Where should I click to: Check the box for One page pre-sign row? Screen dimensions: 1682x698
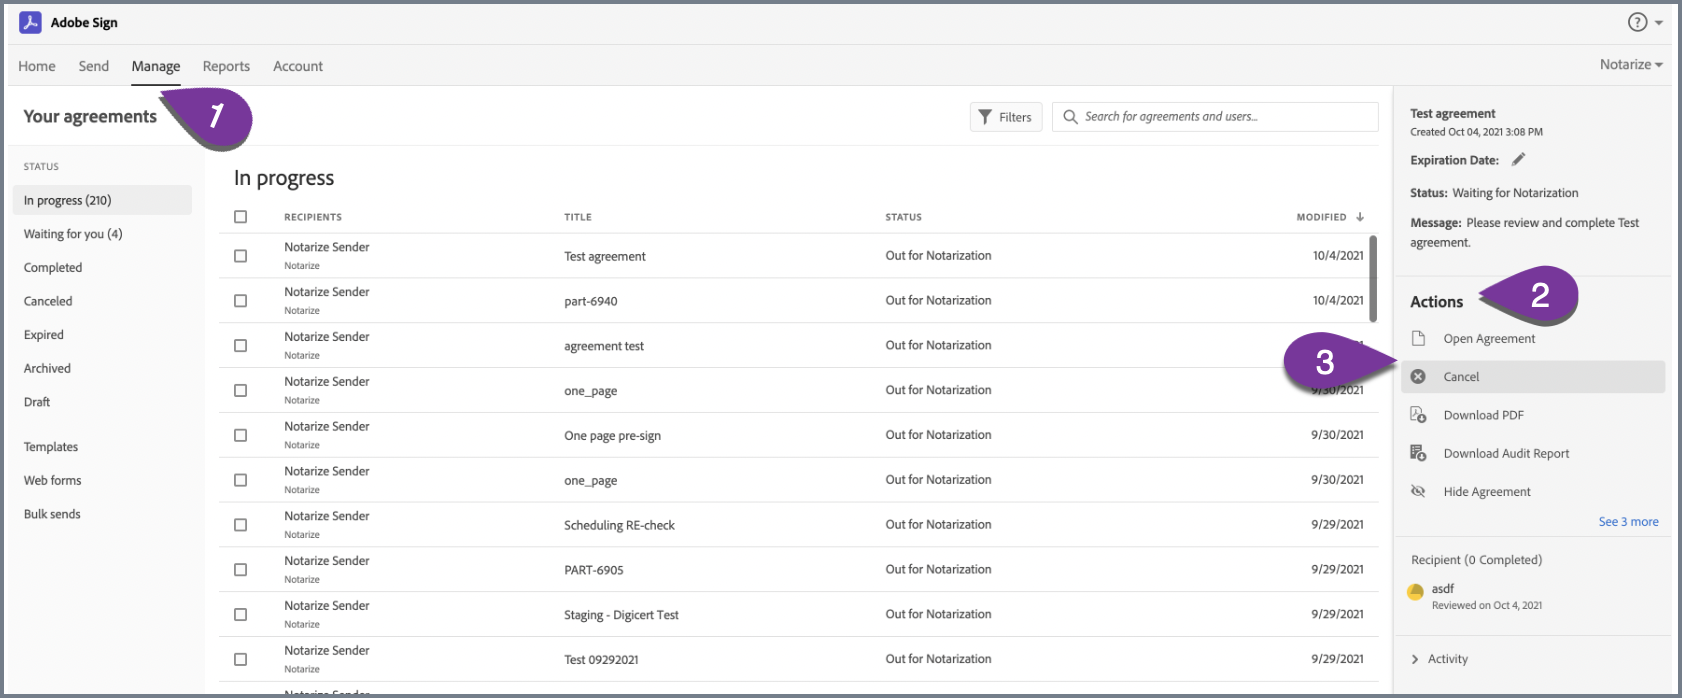point(240,436)
